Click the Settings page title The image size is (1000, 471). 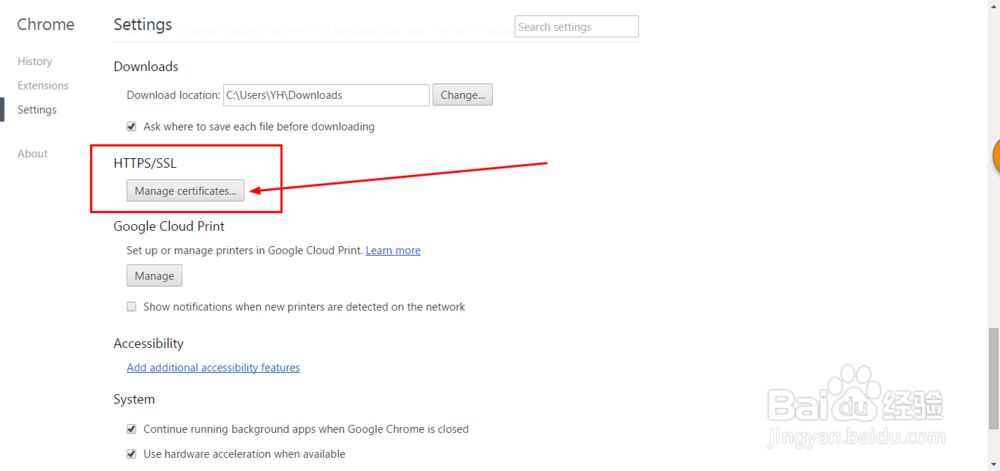[143, 24]
